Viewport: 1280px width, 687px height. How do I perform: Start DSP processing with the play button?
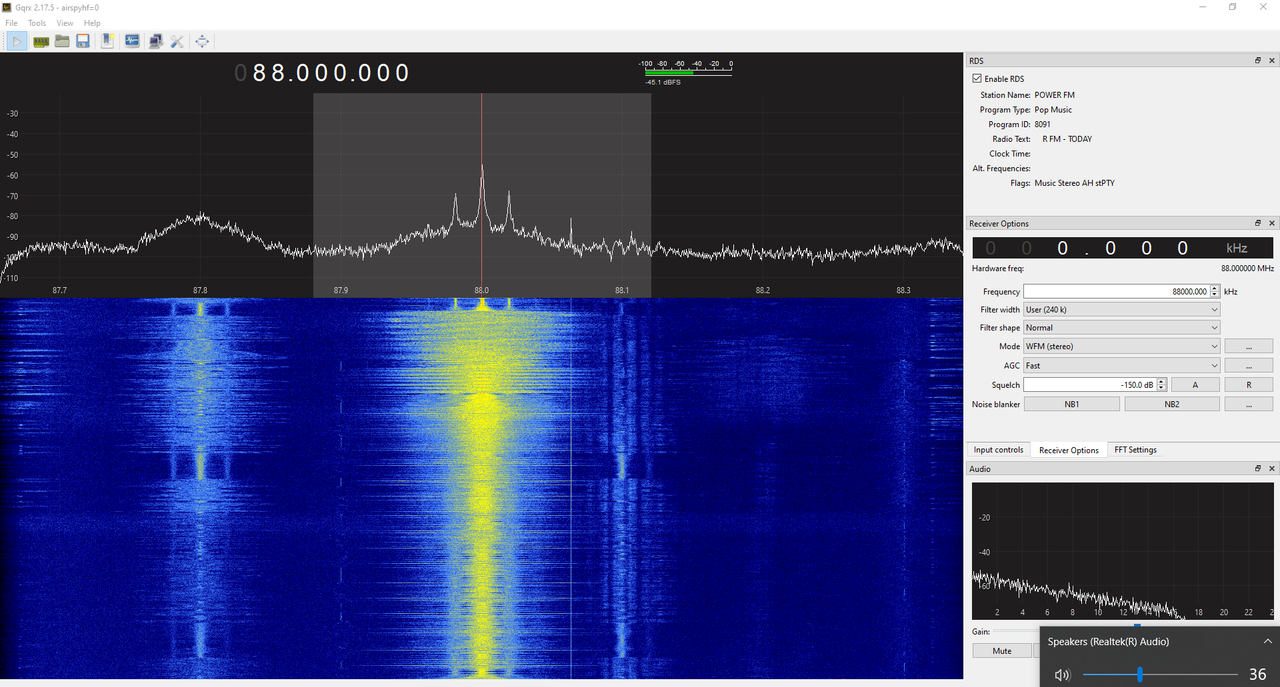point(18,41)
